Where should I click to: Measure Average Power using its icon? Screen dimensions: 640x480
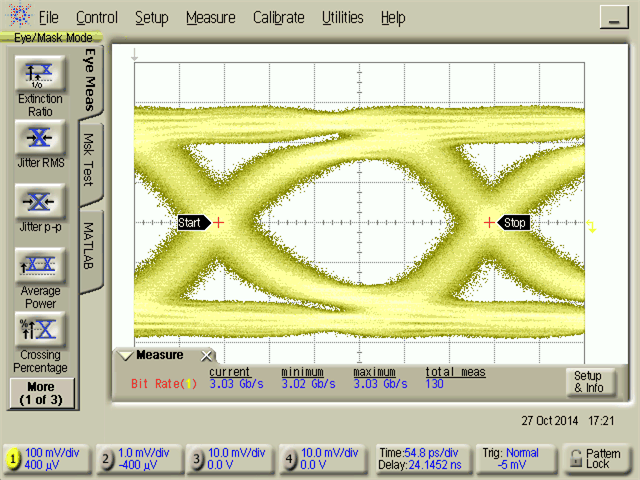(39, 264)
